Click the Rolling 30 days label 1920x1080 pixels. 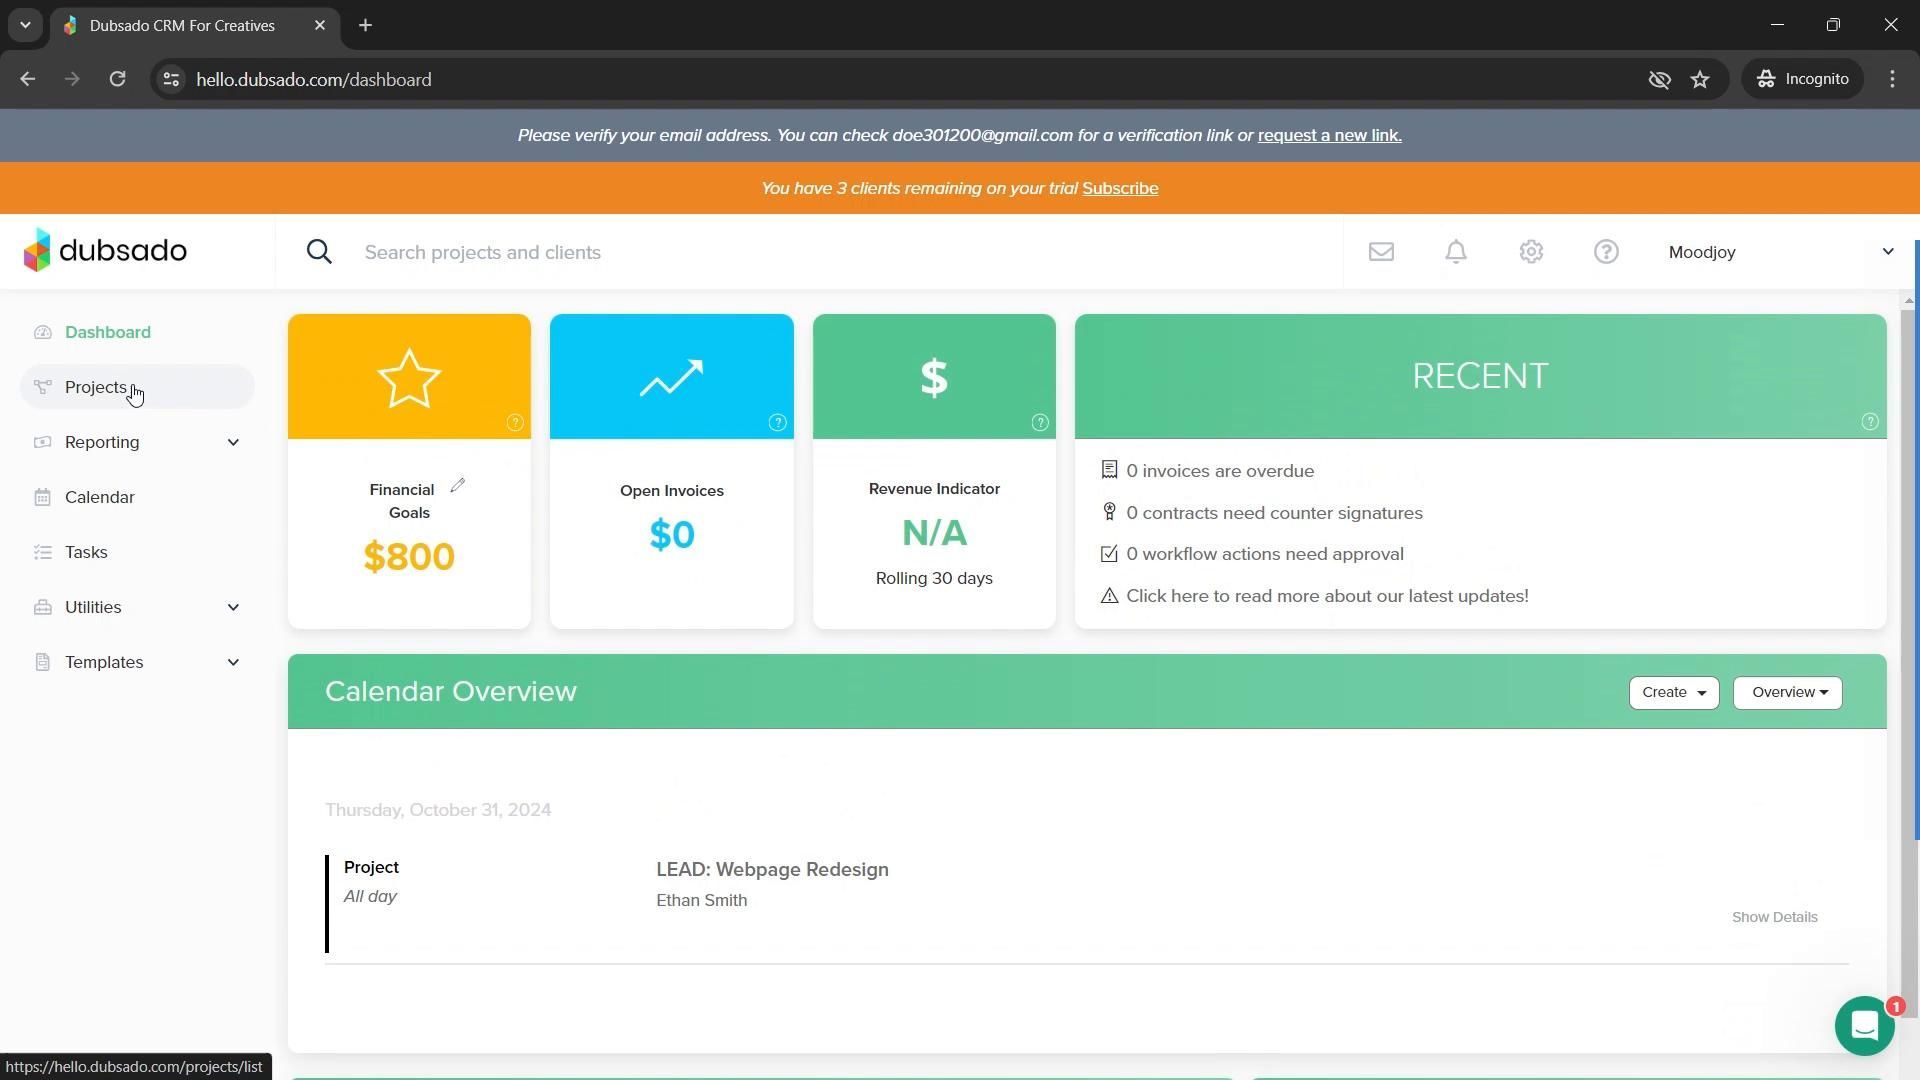pyautogui.click(x=934, y=578)
